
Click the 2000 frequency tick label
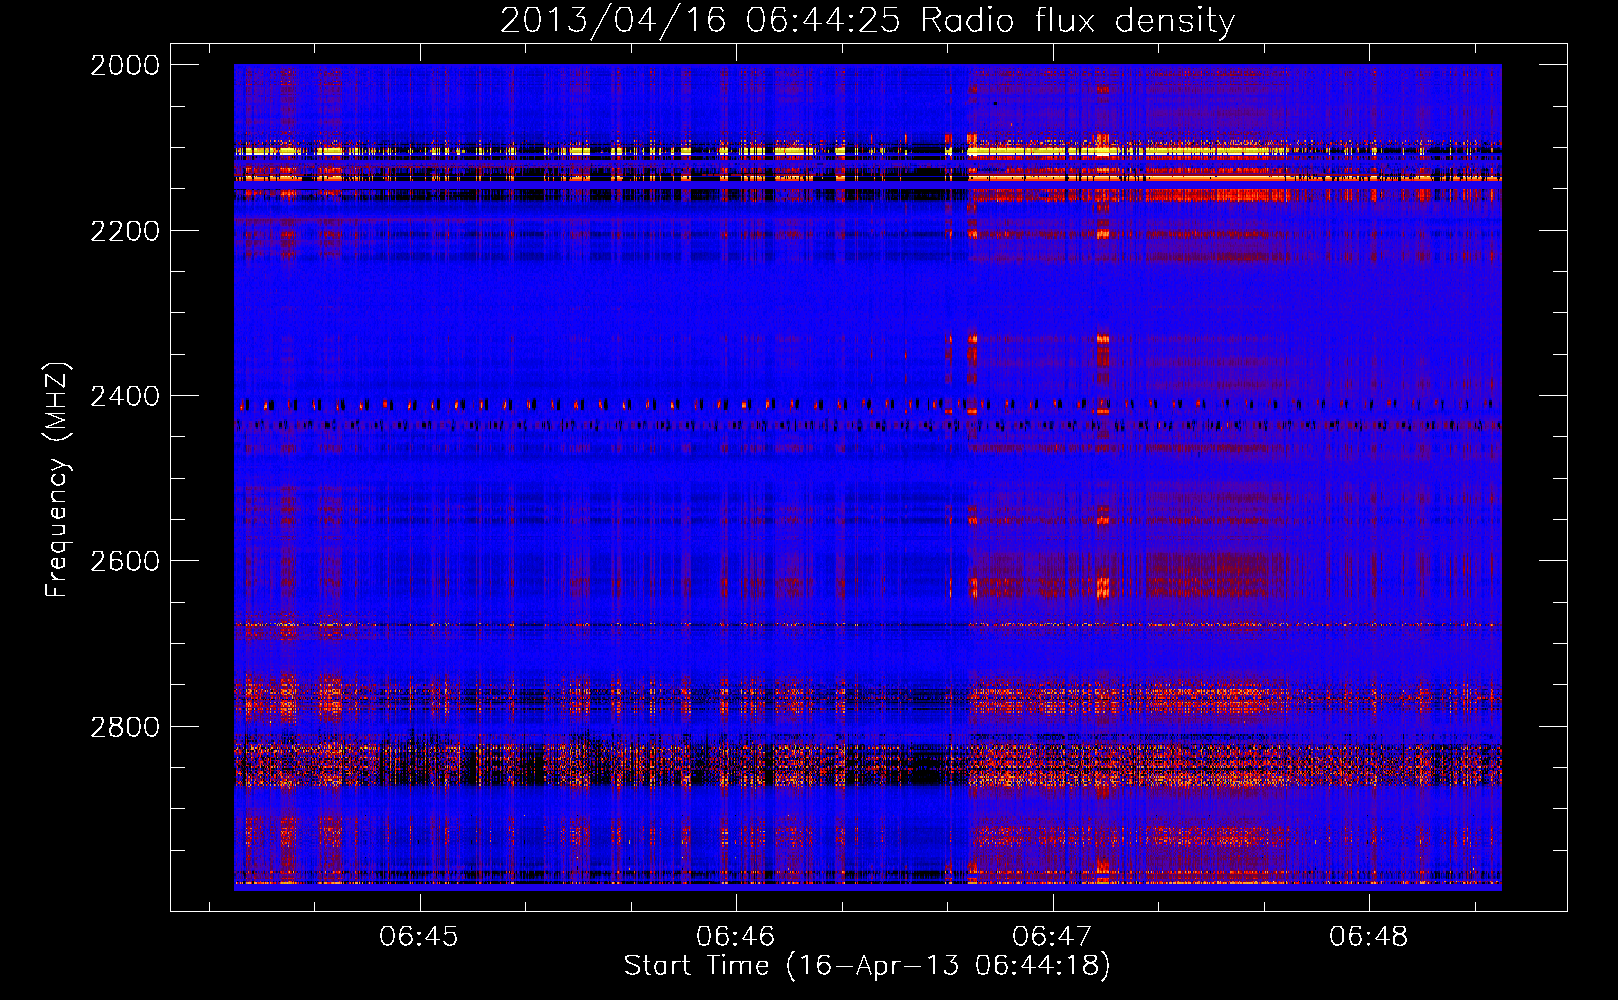click(125, 65)
